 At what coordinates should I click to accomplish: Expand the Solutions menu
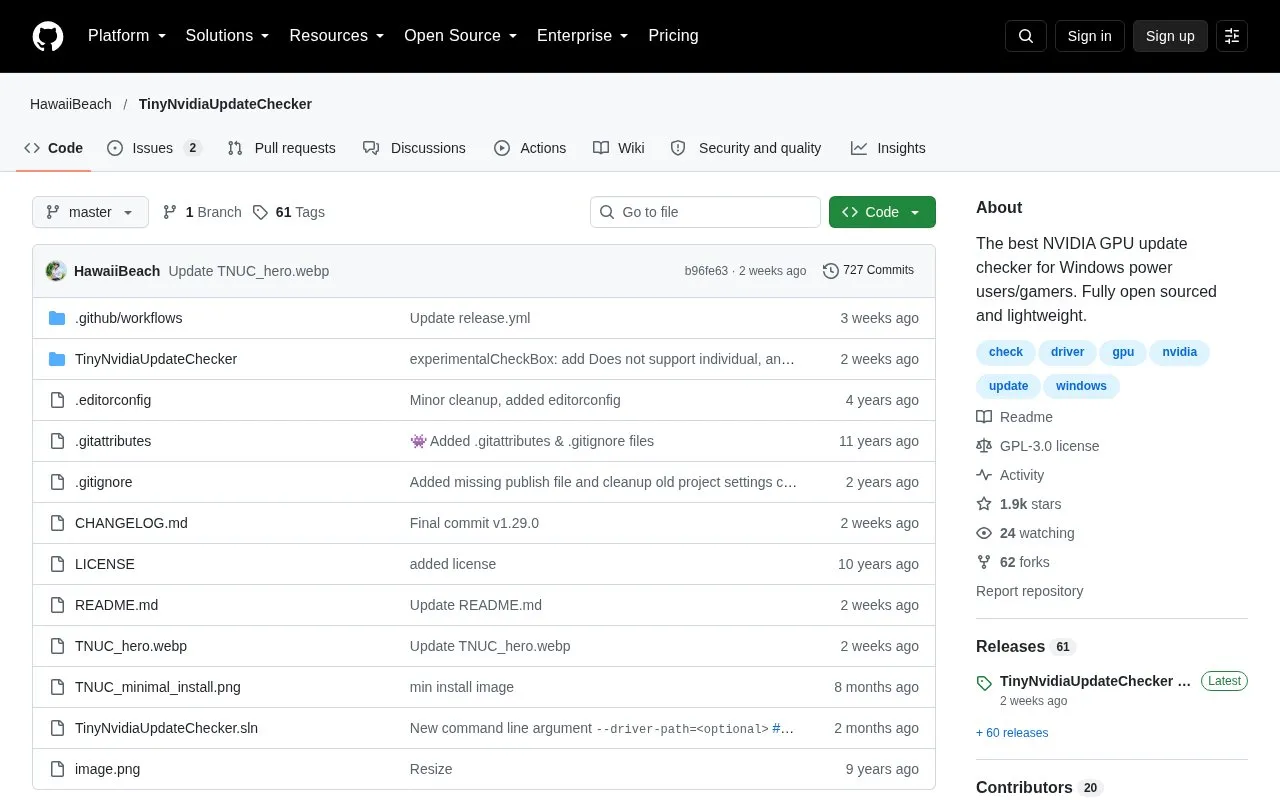point(228,36)
